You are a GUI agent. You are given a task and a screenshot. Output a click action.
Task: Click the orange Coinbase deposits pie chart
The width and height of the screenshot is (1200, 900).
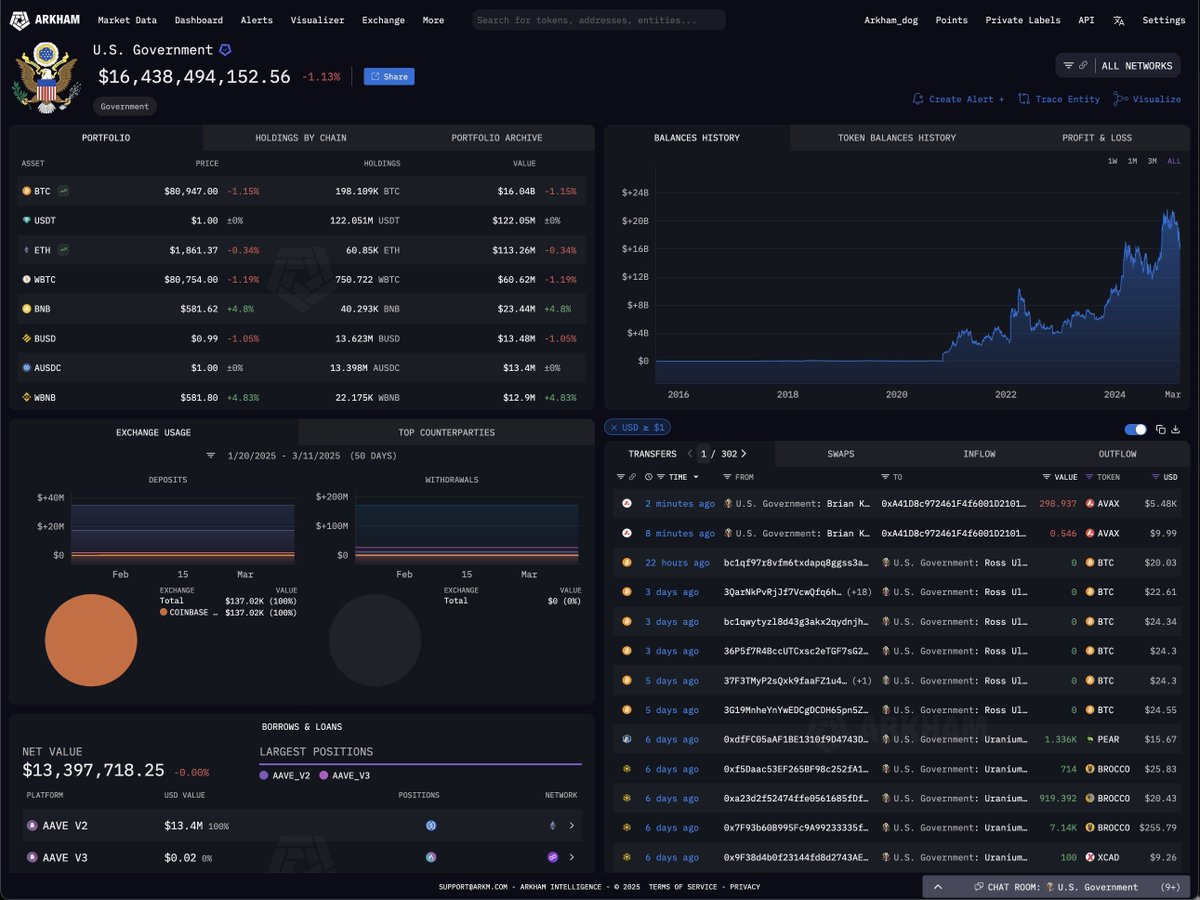point(91,641)
